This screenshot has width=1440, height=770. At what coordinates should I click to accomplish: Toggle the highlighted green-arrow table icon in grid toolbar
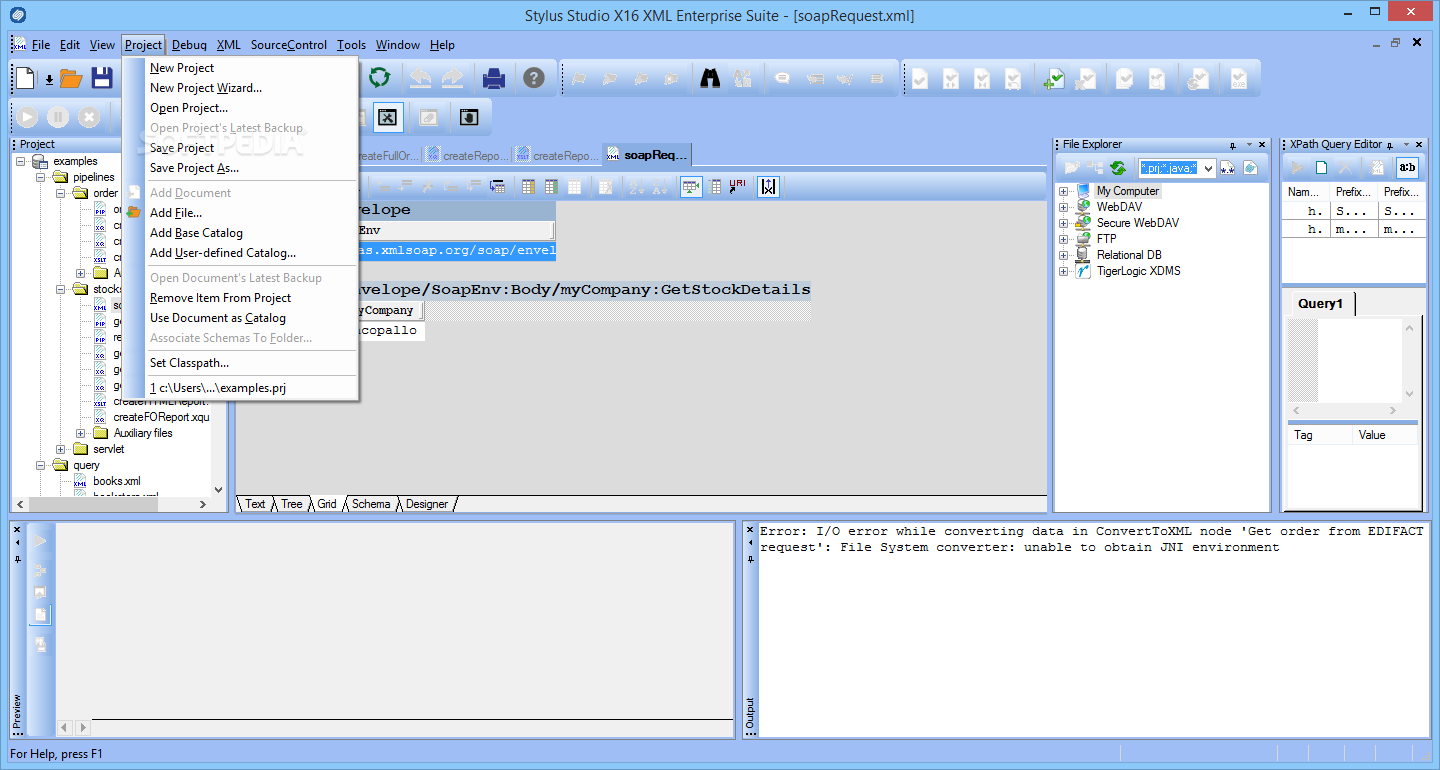click(x=691, y=186)
